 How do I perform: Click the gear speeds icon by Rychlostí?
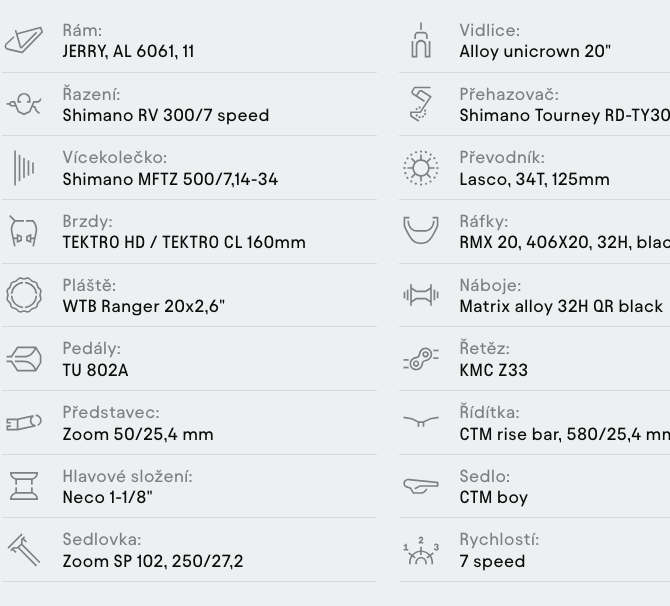pyautogui.click(x=421, y=550)
